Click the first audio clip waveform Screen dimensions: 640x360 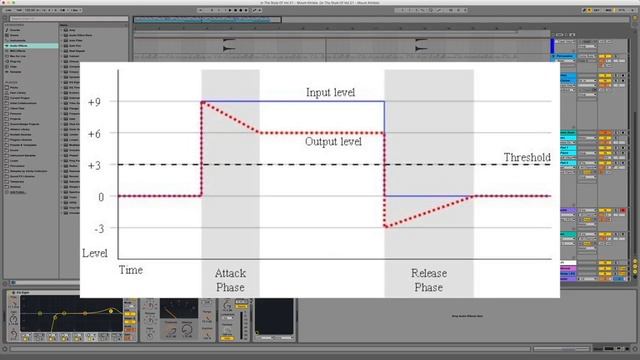(229, 45)
